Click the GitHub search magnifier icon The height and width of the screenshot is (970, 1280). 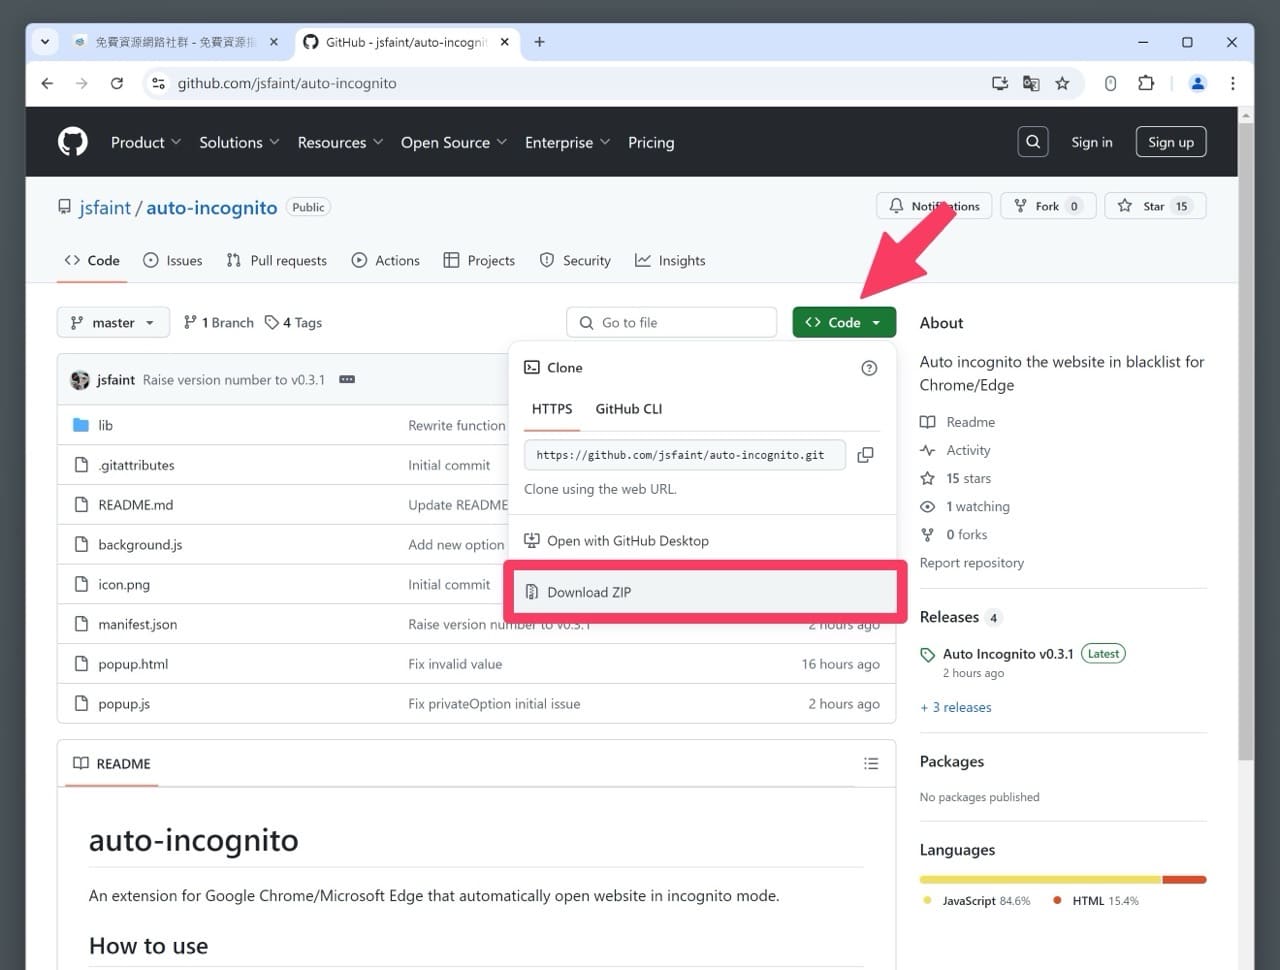[x=1033, y=142]
